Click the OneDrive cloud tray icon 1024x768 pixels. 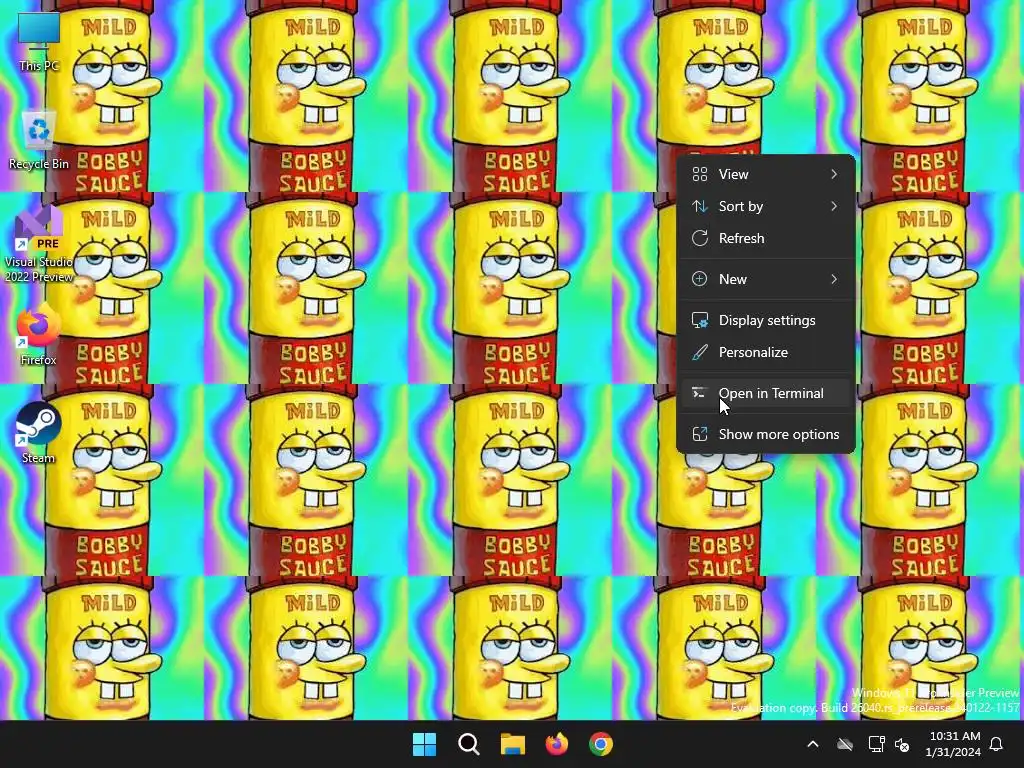coord(845,744)
